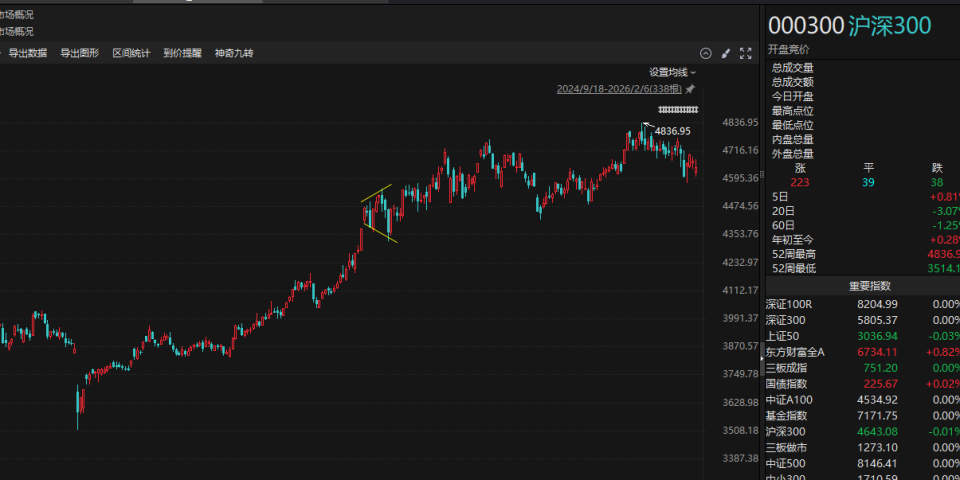Click the 2024/9/18-2026/2/6 date range link
Screen dimensions: 960x480
(x=619, y=89)
